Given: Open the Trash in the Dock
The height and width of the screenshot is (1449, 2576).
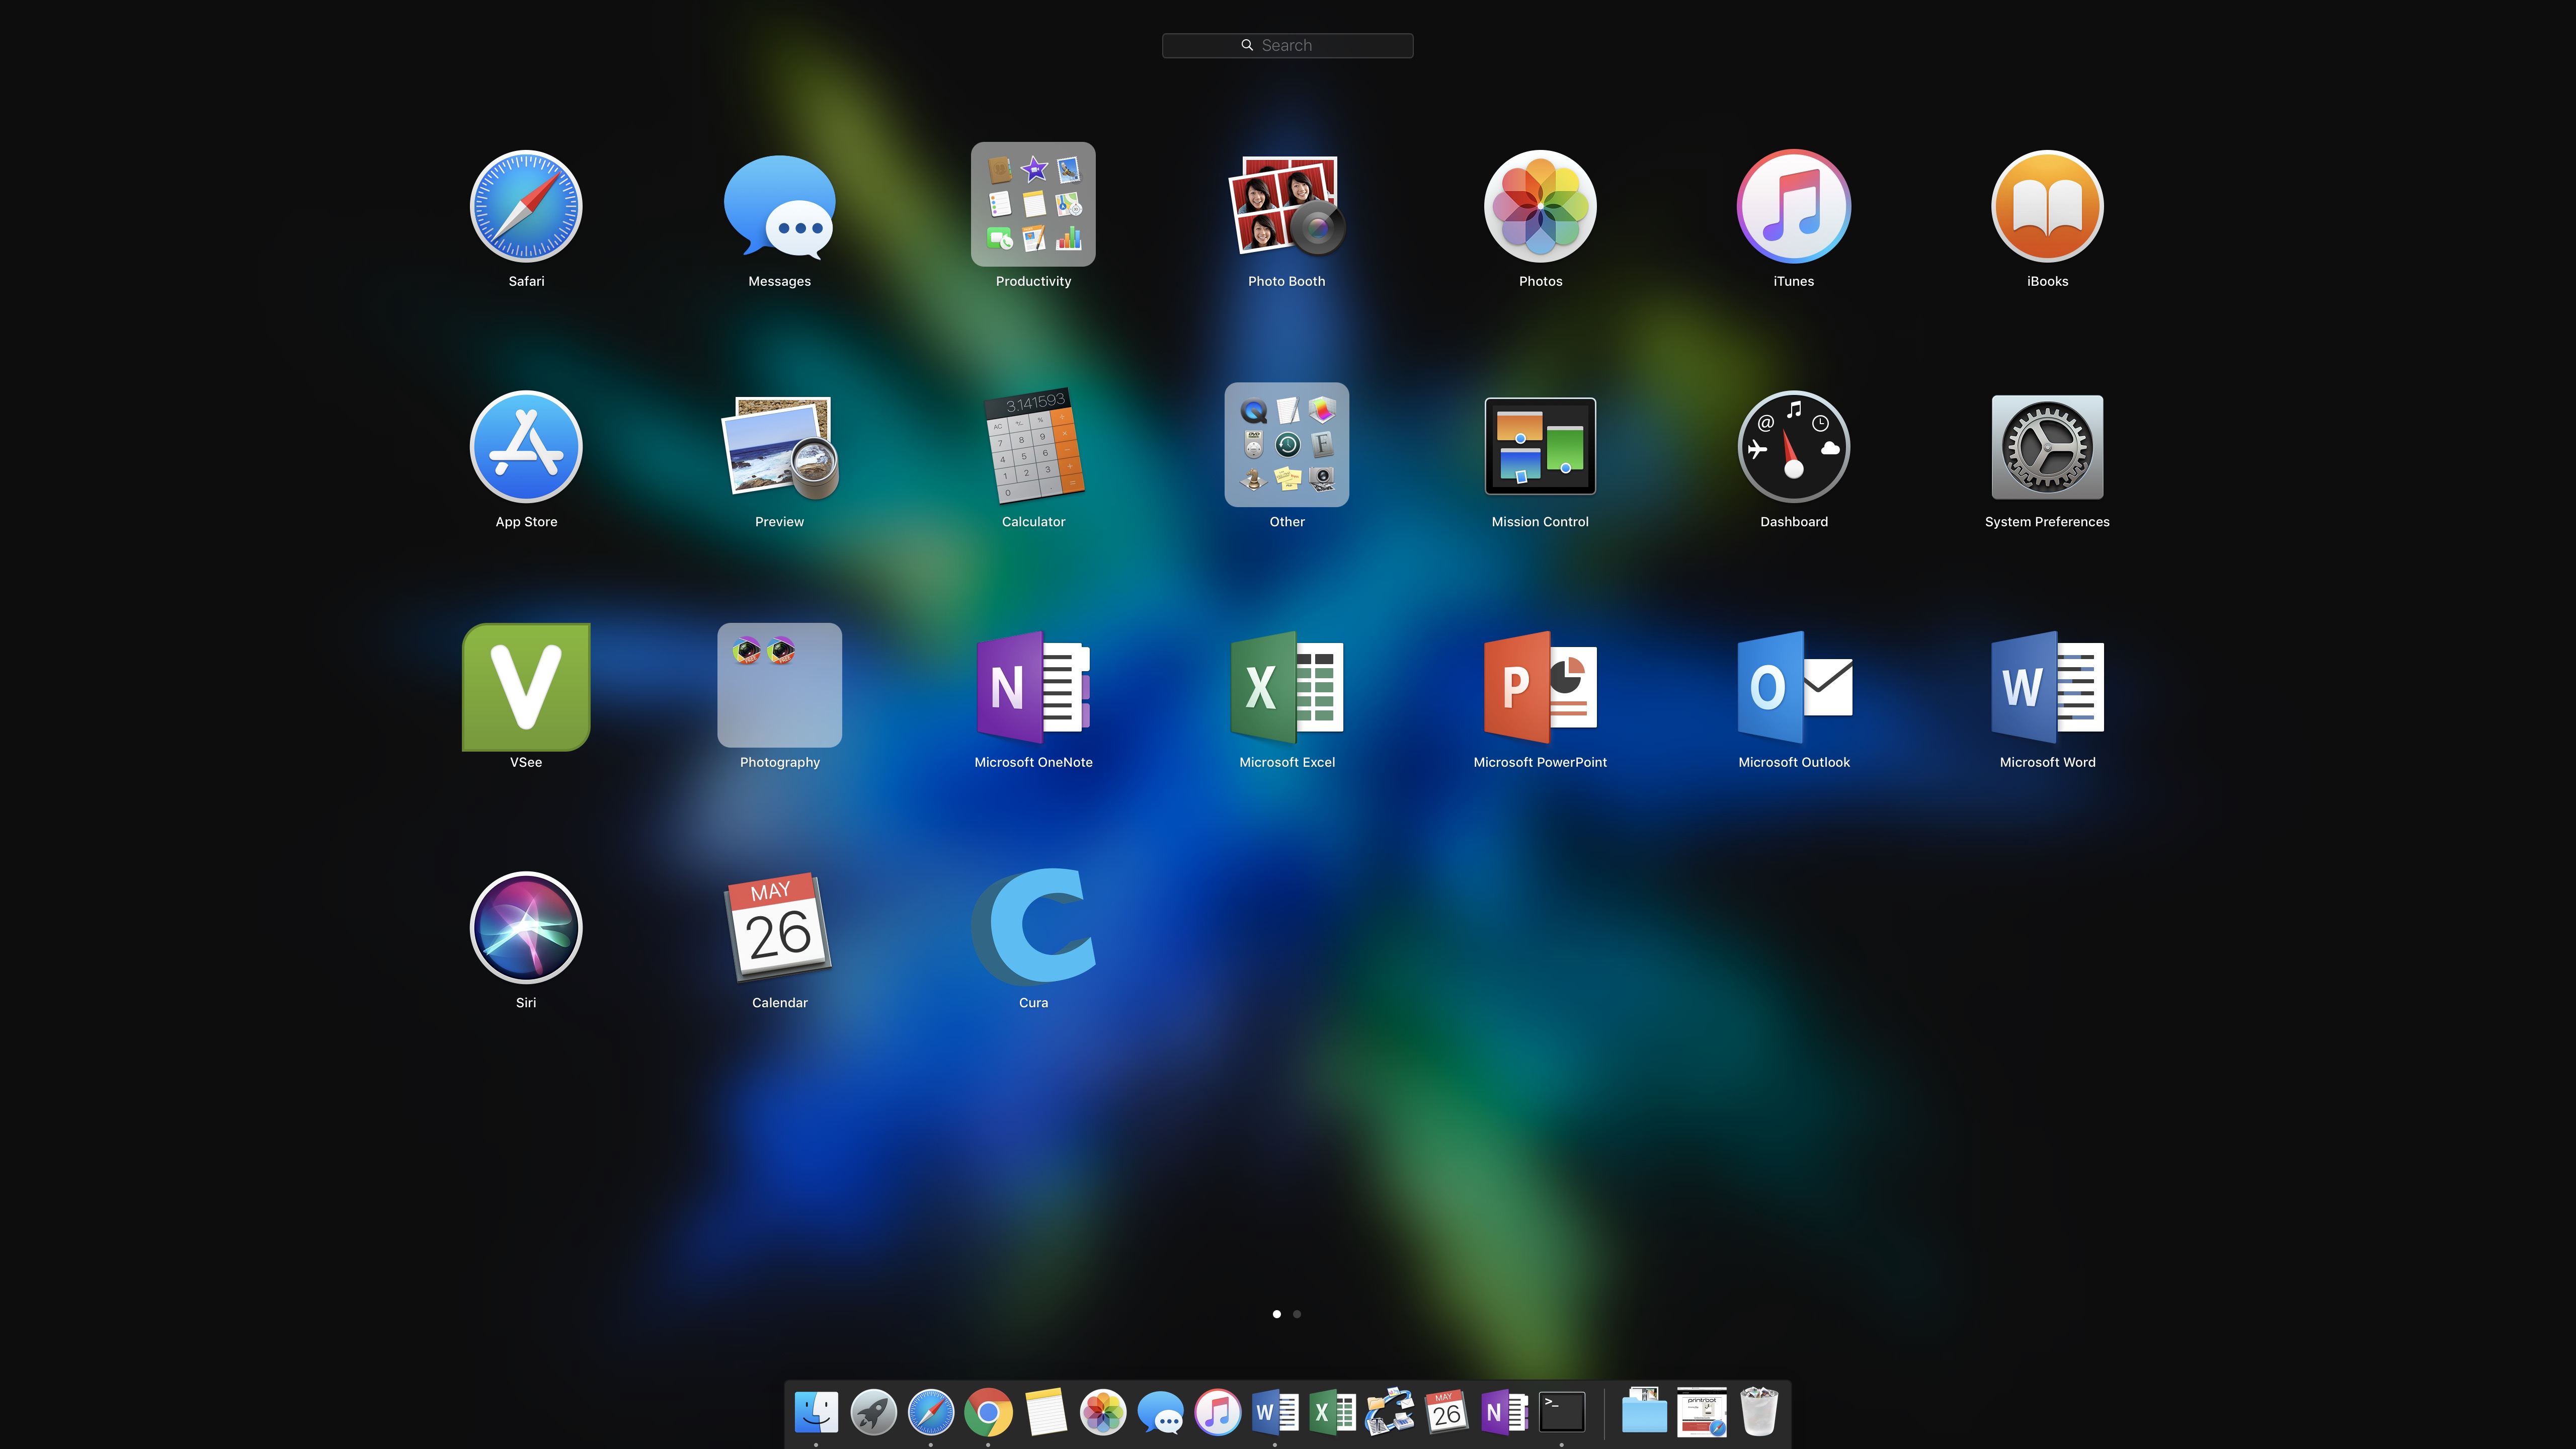Looking at the screenshot, I should (1759, 1412).
